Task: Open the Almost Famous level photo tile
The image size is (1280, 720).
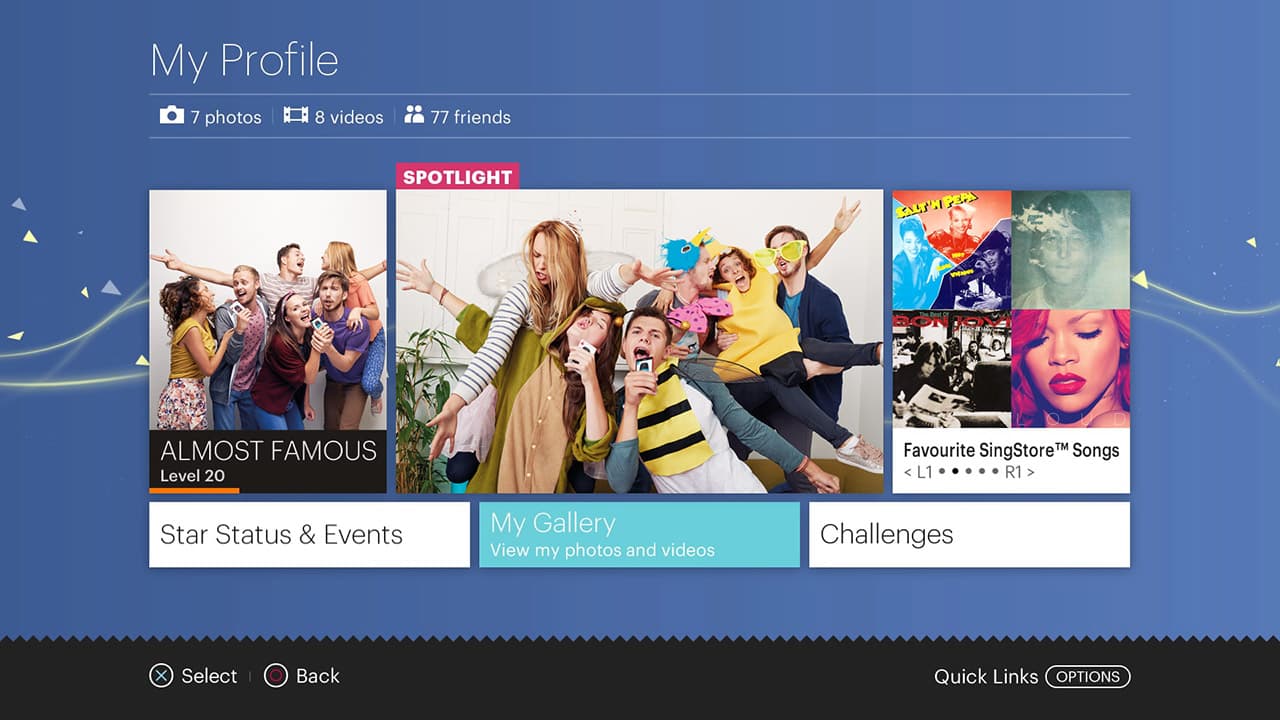Action: coord(268,341)
